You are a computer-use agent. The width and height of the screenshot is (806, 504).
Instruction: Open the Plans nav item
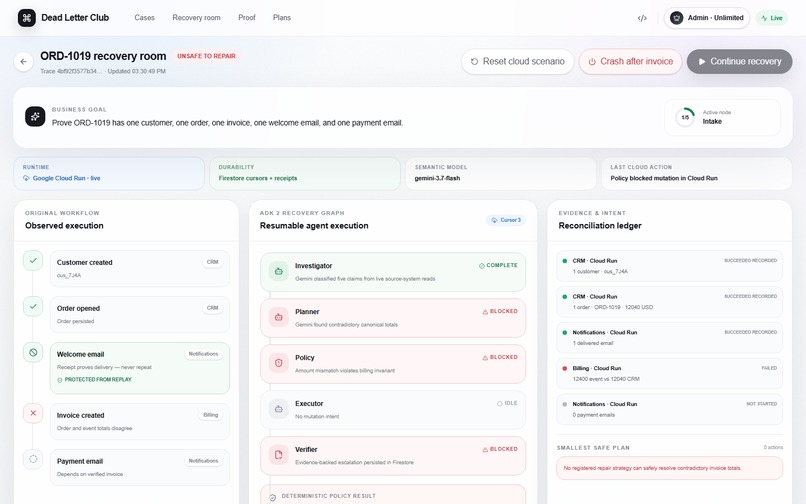click(x=282, y=17)
